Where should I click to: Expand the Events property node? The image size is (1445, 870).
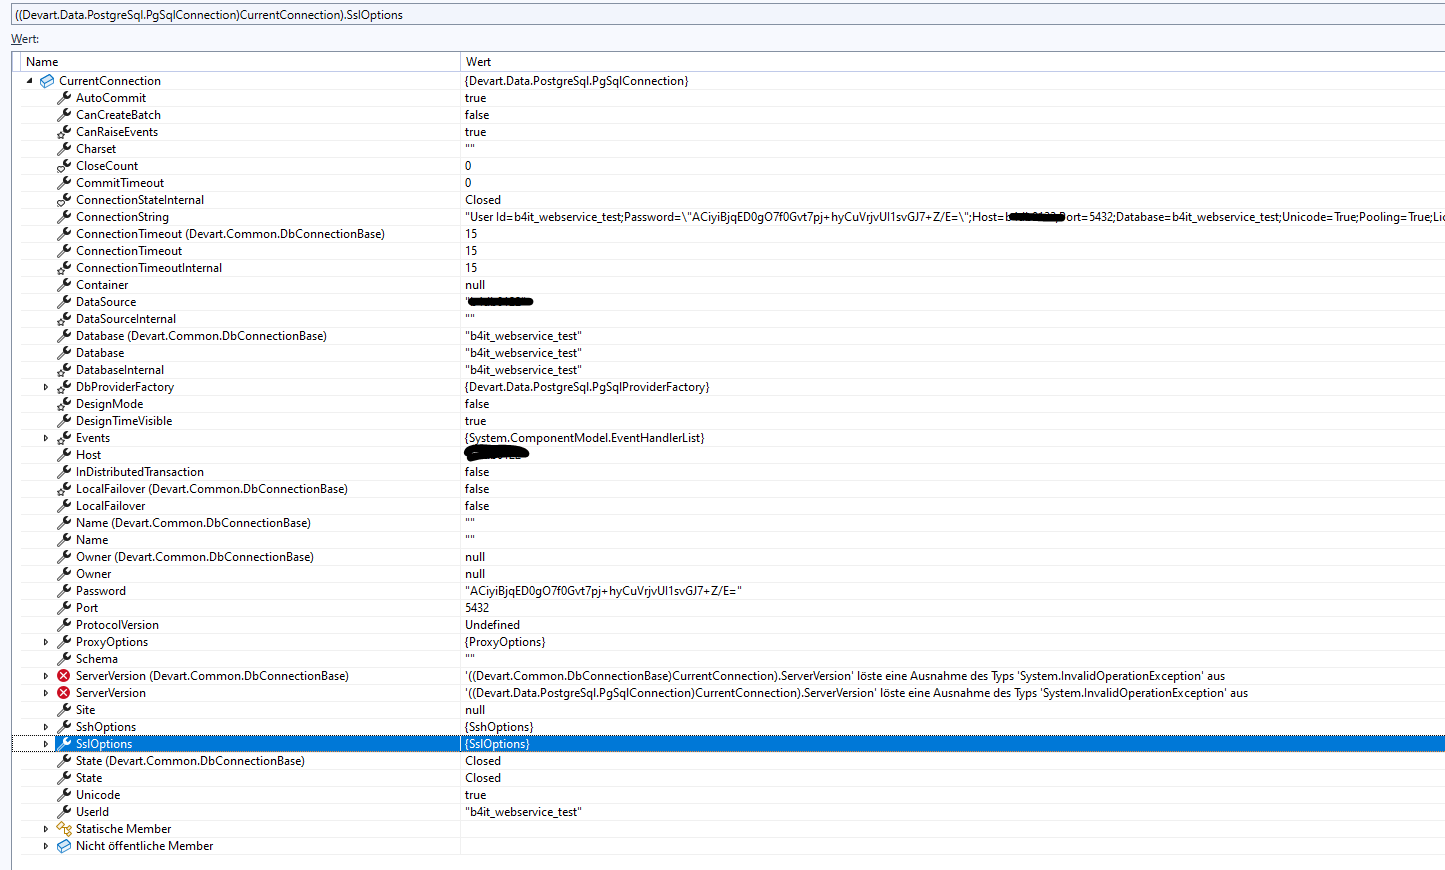tap(46, 438)
